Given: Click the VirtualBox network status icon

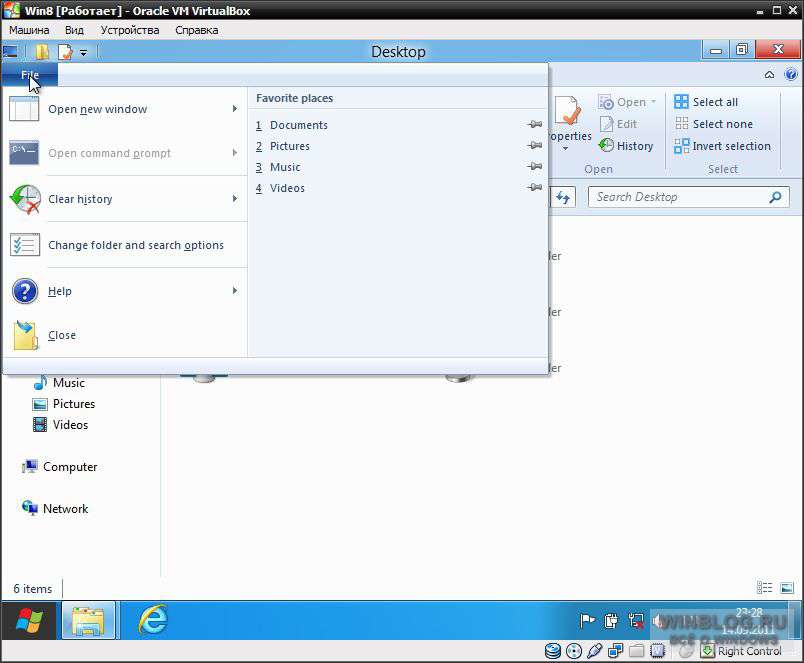Looking at the screenshot, I should coord(615,651).
